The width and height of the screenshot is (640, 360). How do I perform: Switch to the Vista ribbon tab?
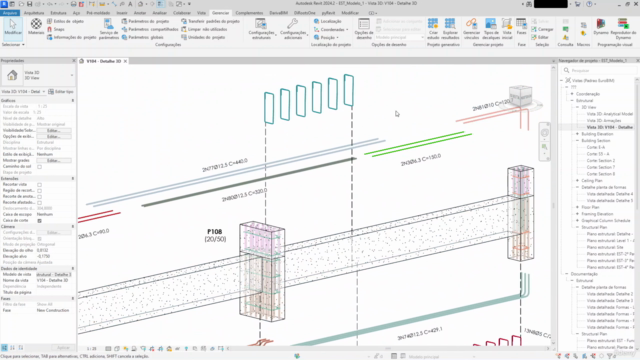[x=201, y=13]
